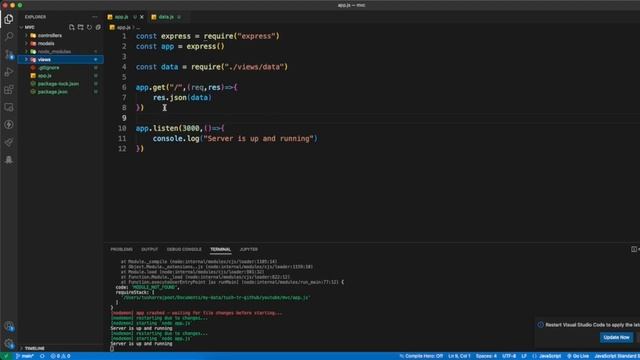Open the Thunder Client lightning icon
This screenshot has width=640, height=360.
tap(9, 125)
